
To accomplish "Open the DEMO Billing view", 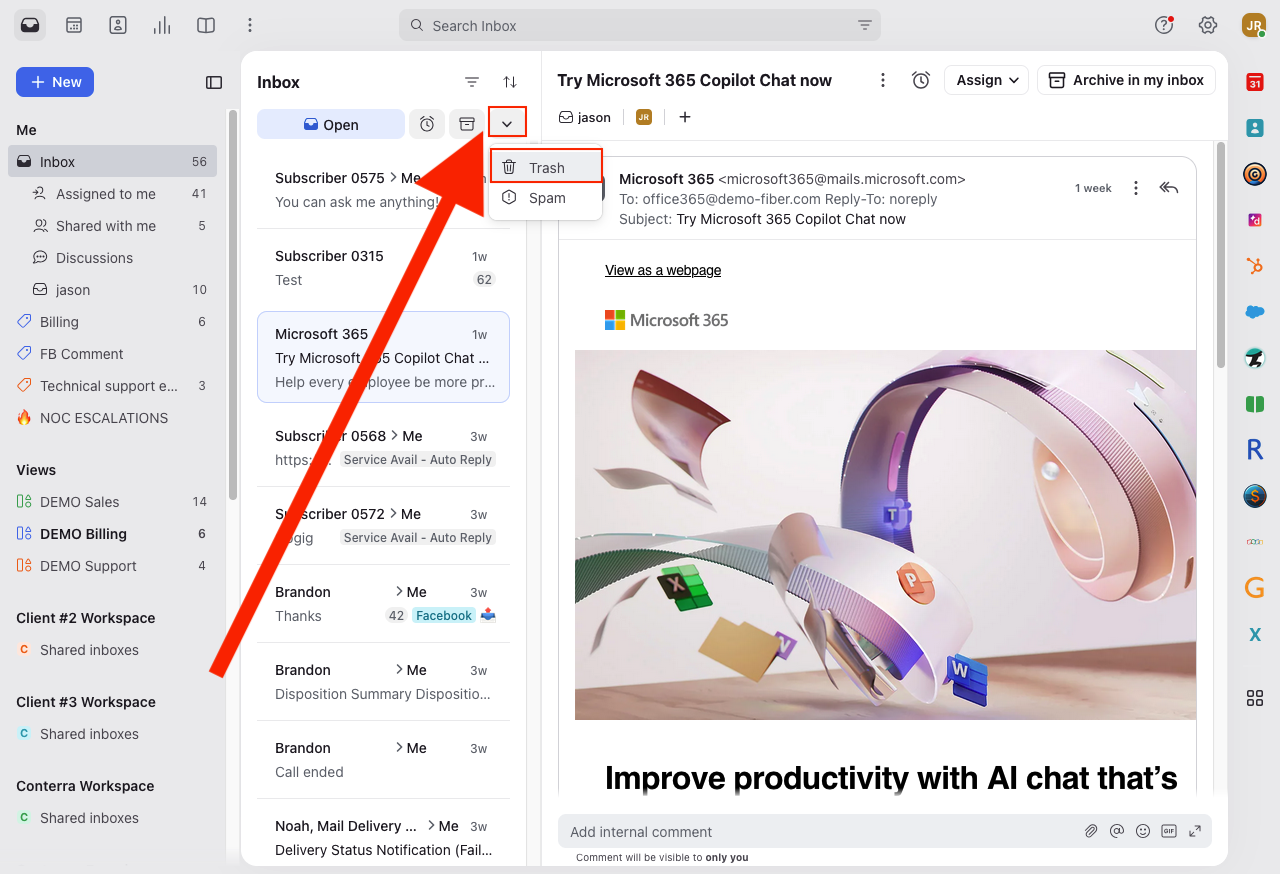I will pyautogui.click(x=112, y=534).
